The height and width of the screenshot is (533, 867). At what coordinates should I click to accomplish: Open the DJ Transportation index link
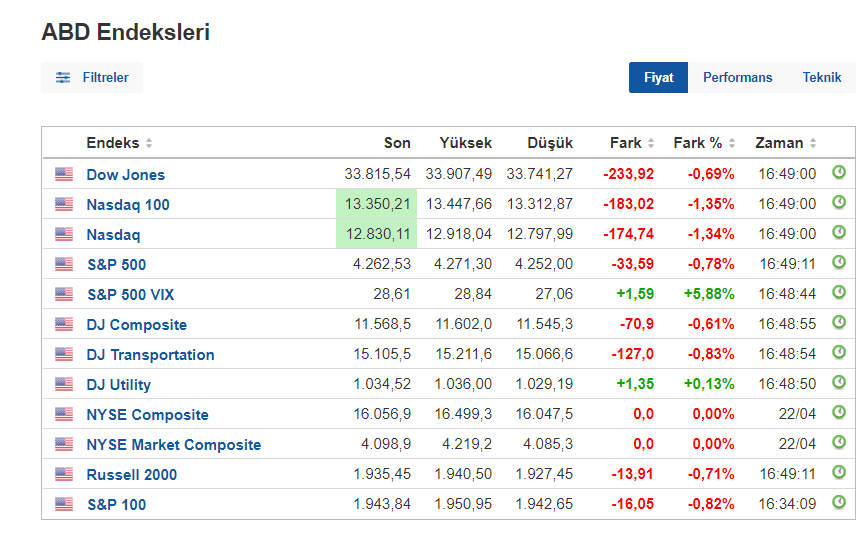(150, 354)
